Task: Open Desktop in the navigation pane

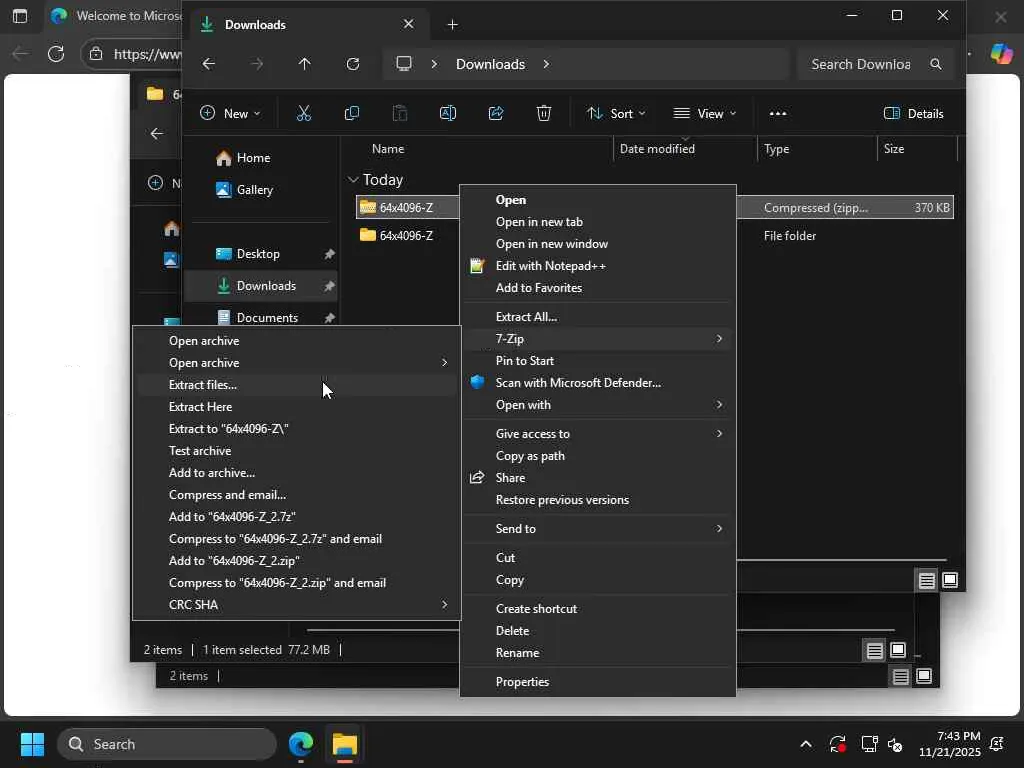Action: pyautogui.click(x=258, y=254)
